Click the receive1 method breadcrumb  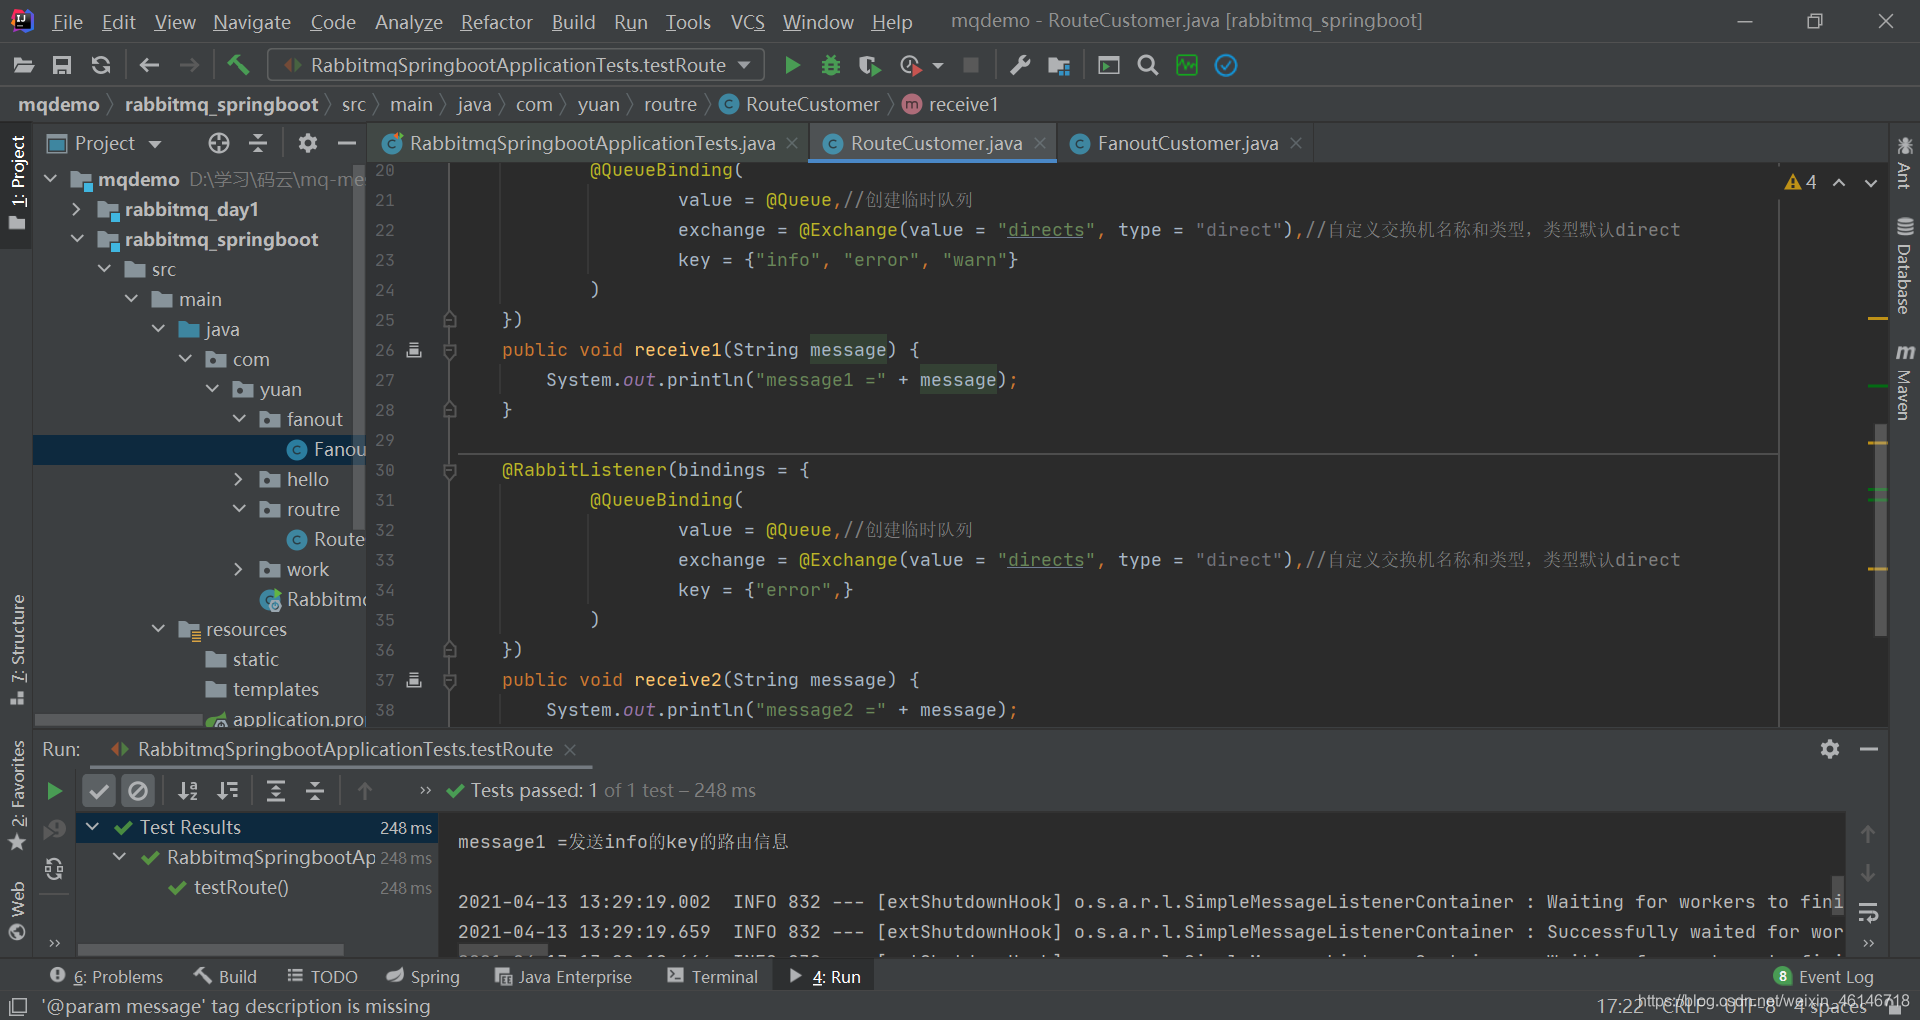950,104
